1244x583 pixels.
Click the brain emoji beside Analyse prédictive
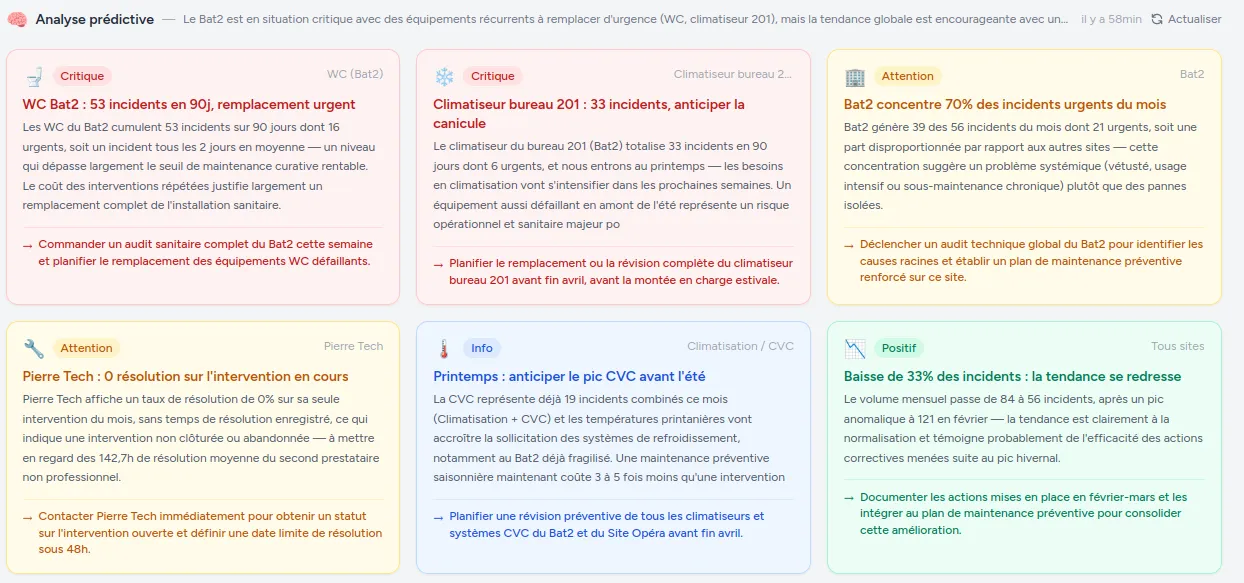click(17, 18)
